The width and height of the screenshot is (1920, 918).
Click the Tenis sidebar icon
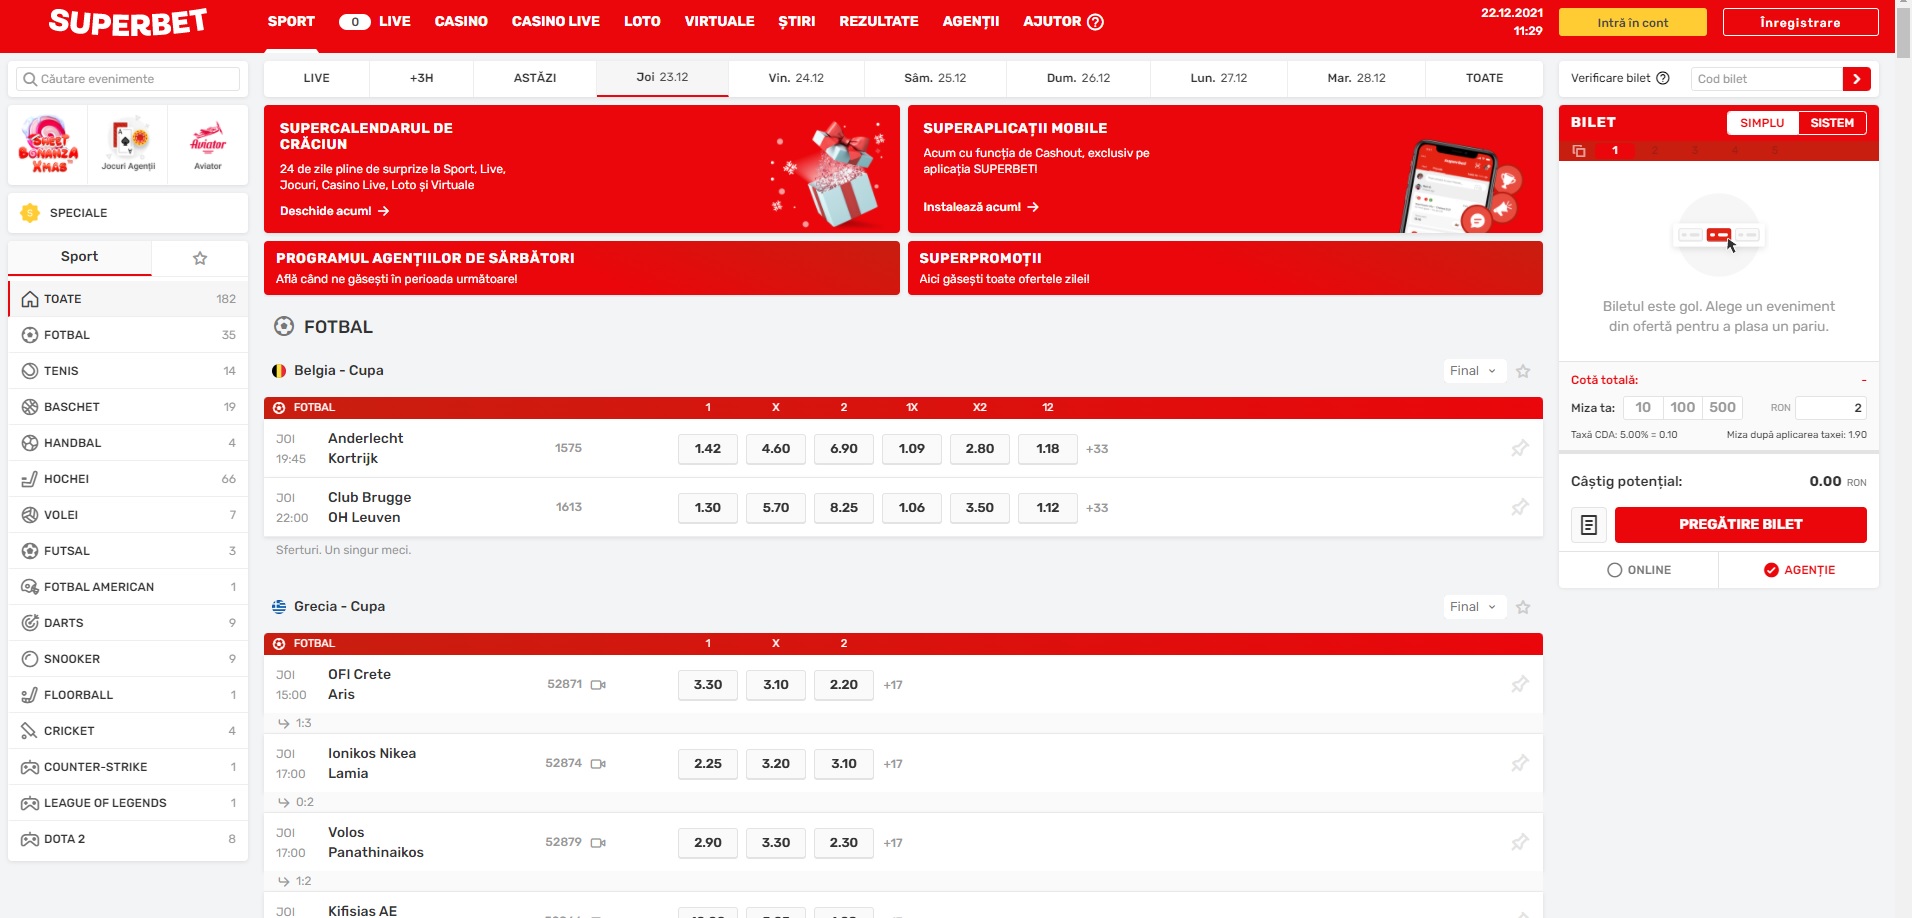tap(30, 371)
